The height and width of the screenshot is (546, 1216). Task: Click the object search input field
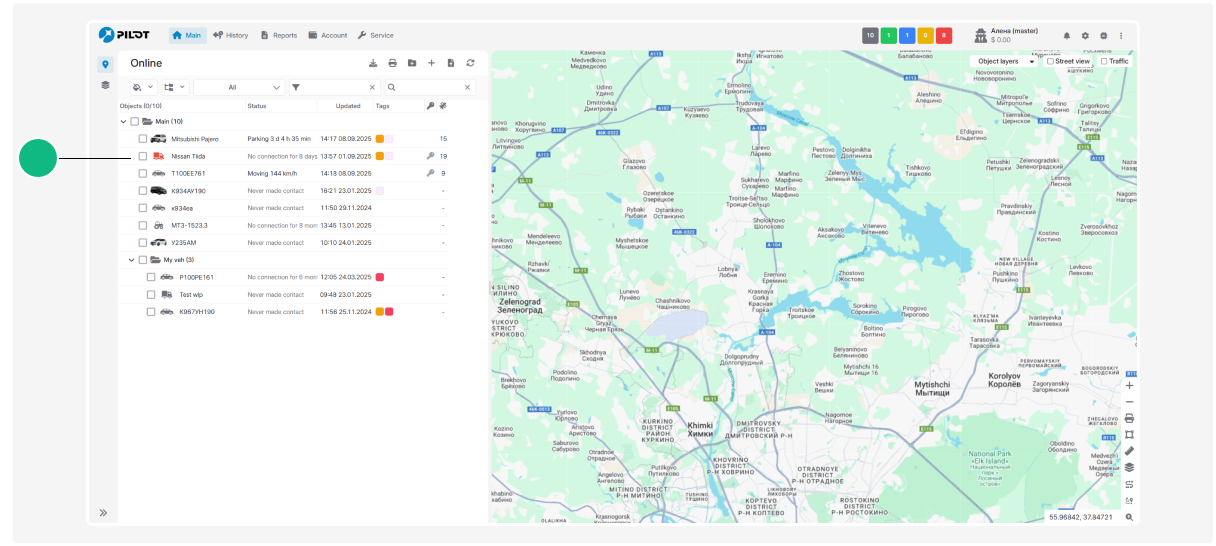(433, 87)
